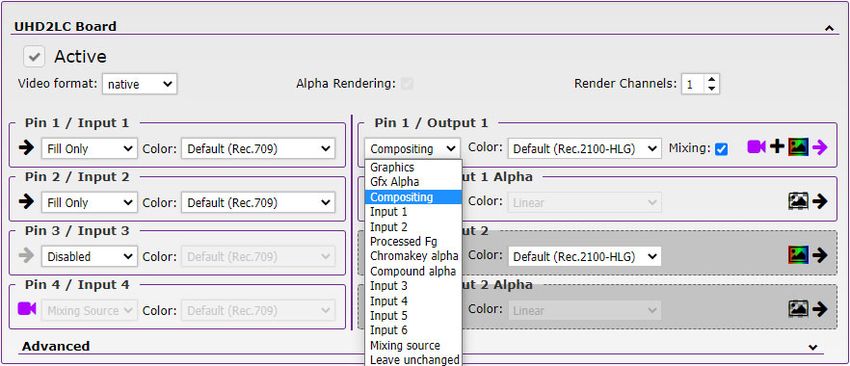Click Output 2 Alpha Linear color dropdown

[584, 311]
